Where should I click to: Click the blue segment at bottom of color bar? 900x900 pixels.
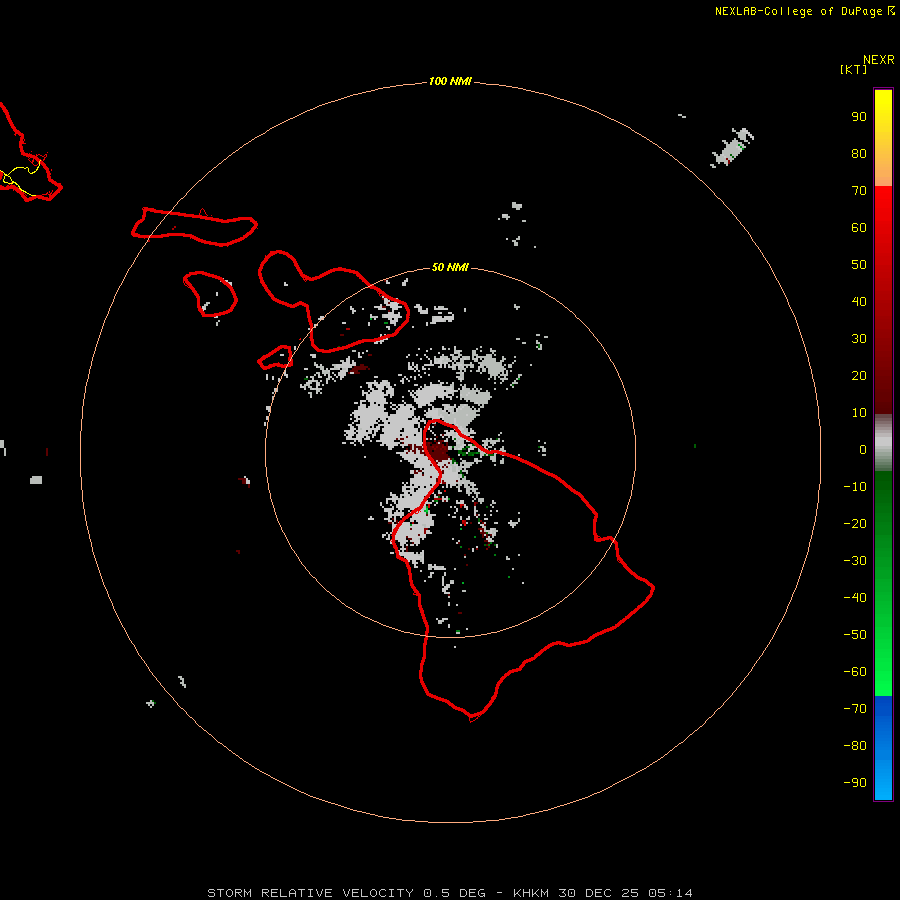[x=883, y=748]
